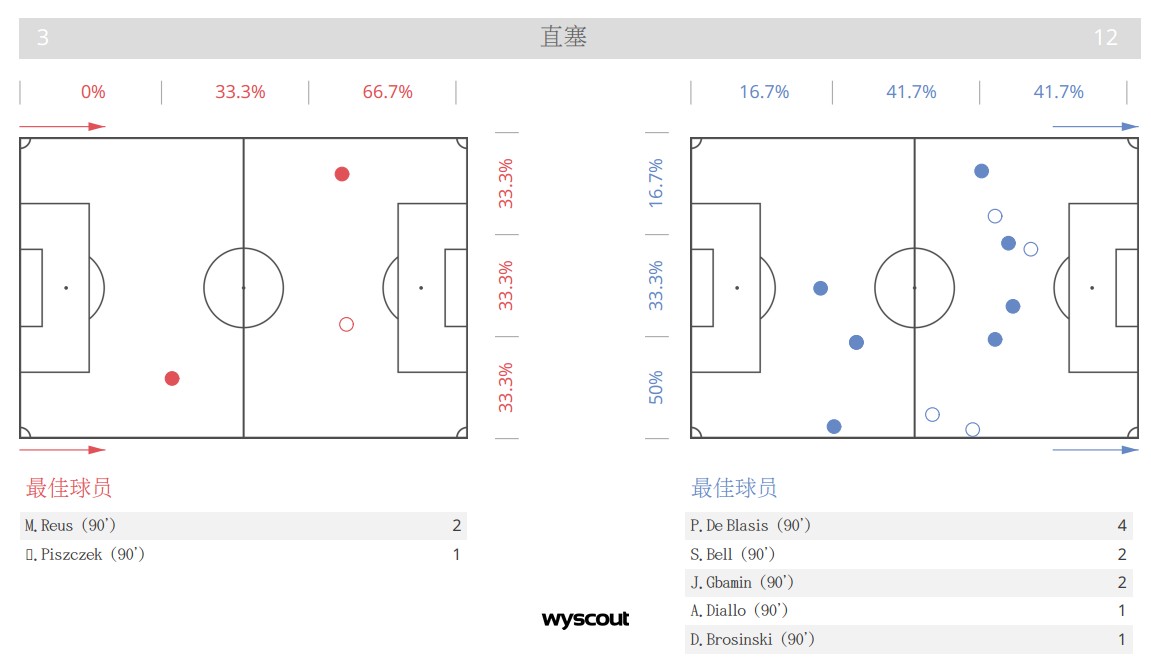Select the 直塞 header title
The height and width of the screenshot is (662, 1151).
coord(563,38)
